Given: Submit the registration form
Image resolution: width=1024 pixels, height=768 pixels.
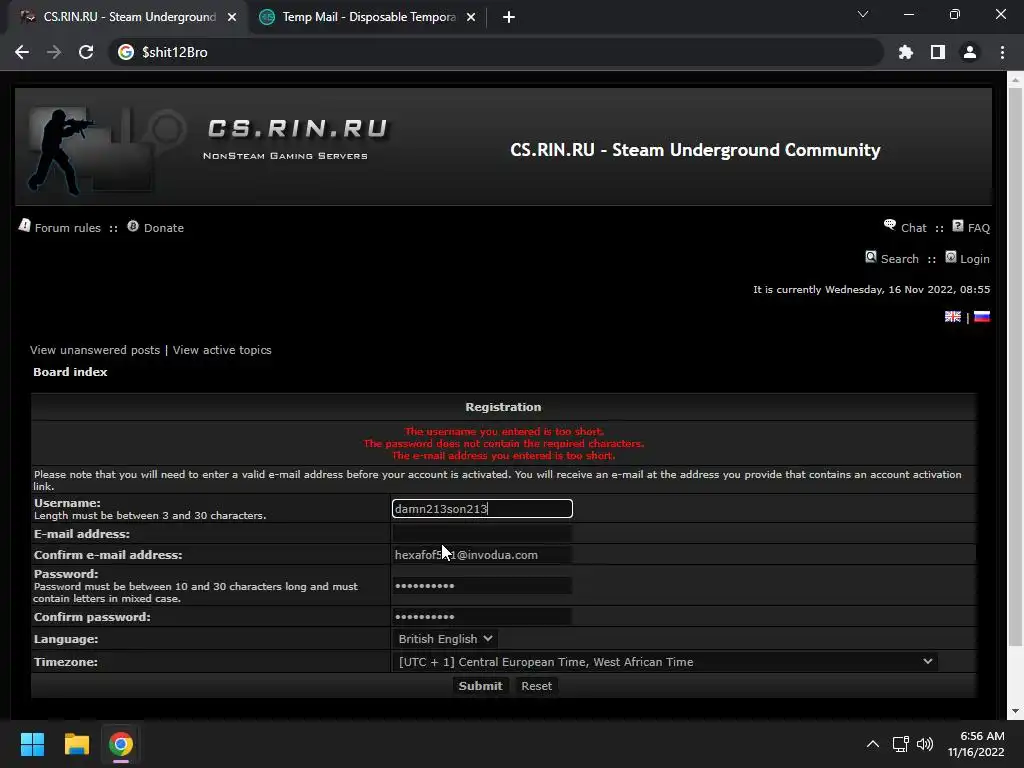Looking at the screenshot, I should coord(480,686).
